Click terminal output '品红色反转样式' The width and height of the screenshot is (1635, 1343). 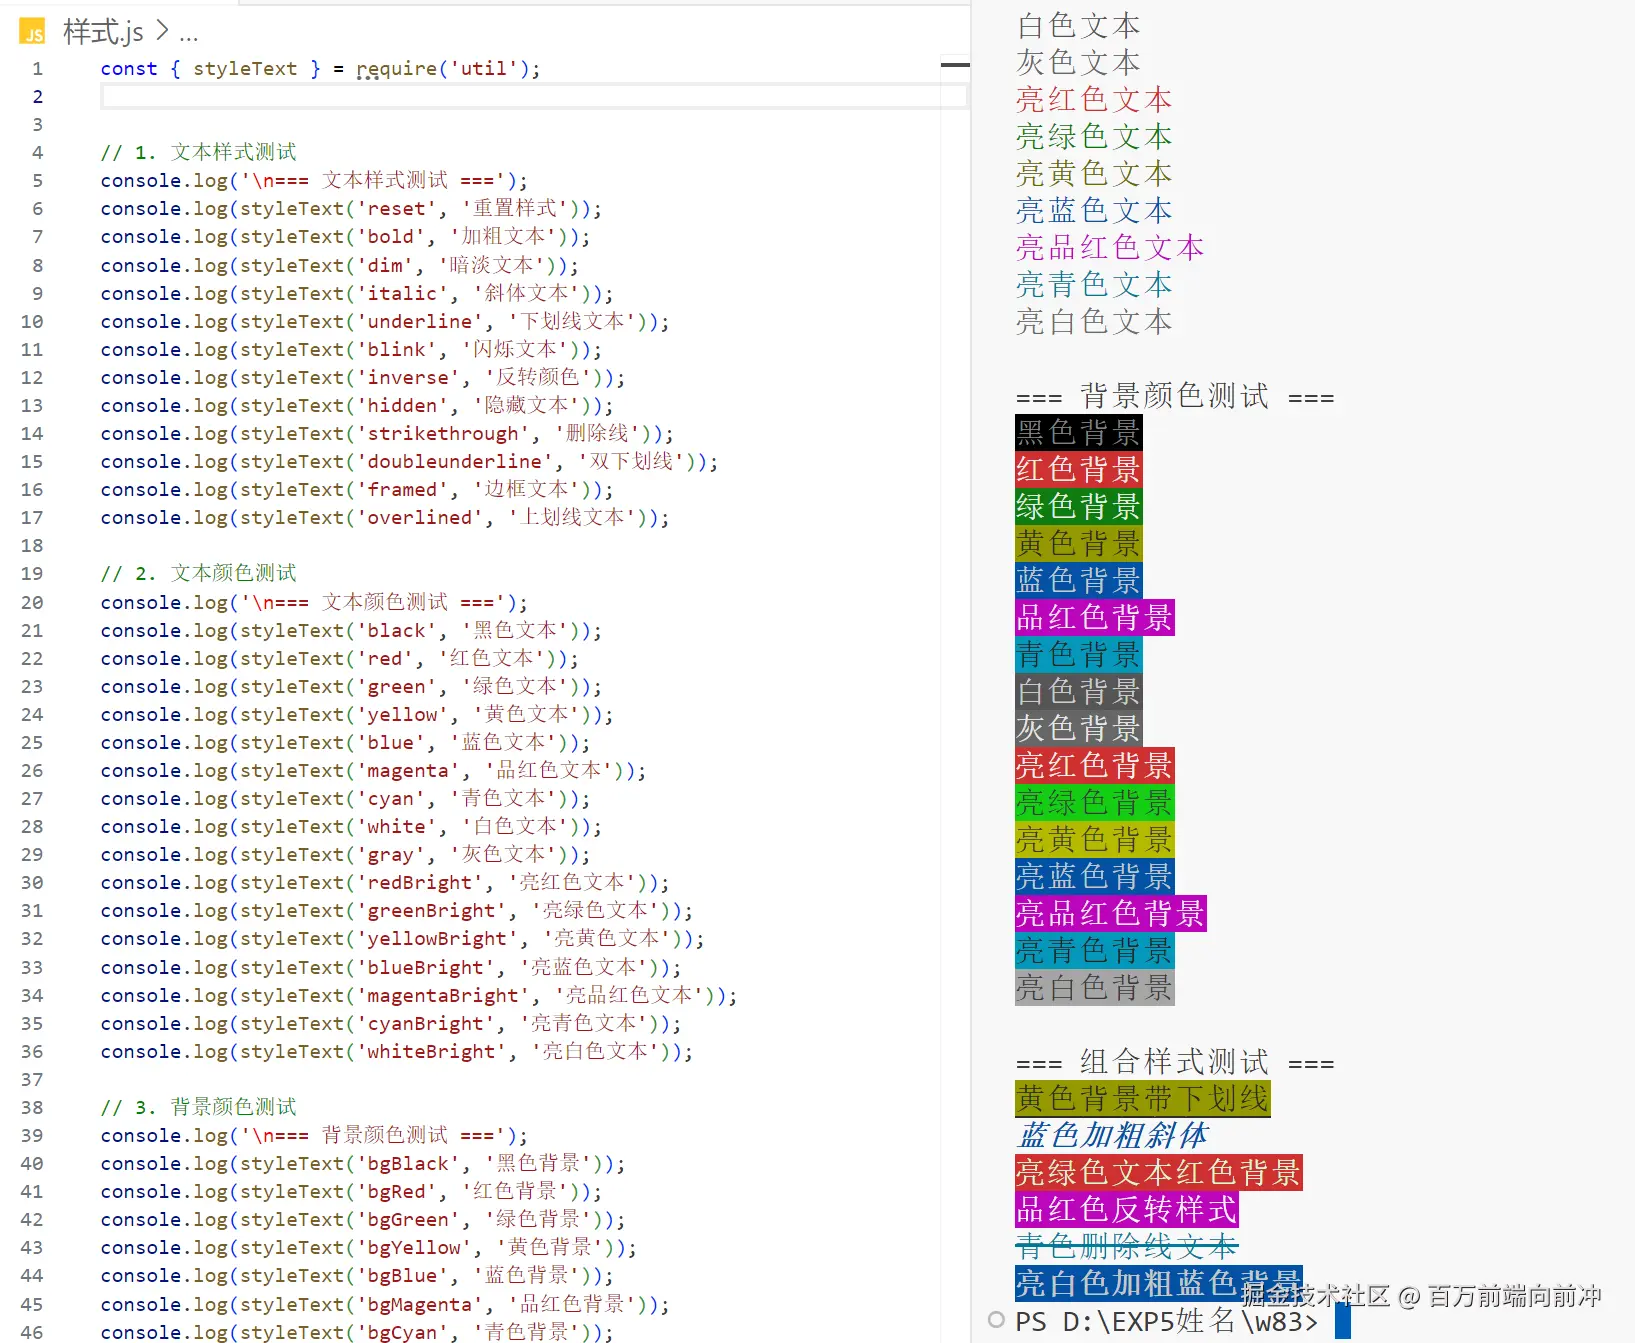point(1127,1210)
